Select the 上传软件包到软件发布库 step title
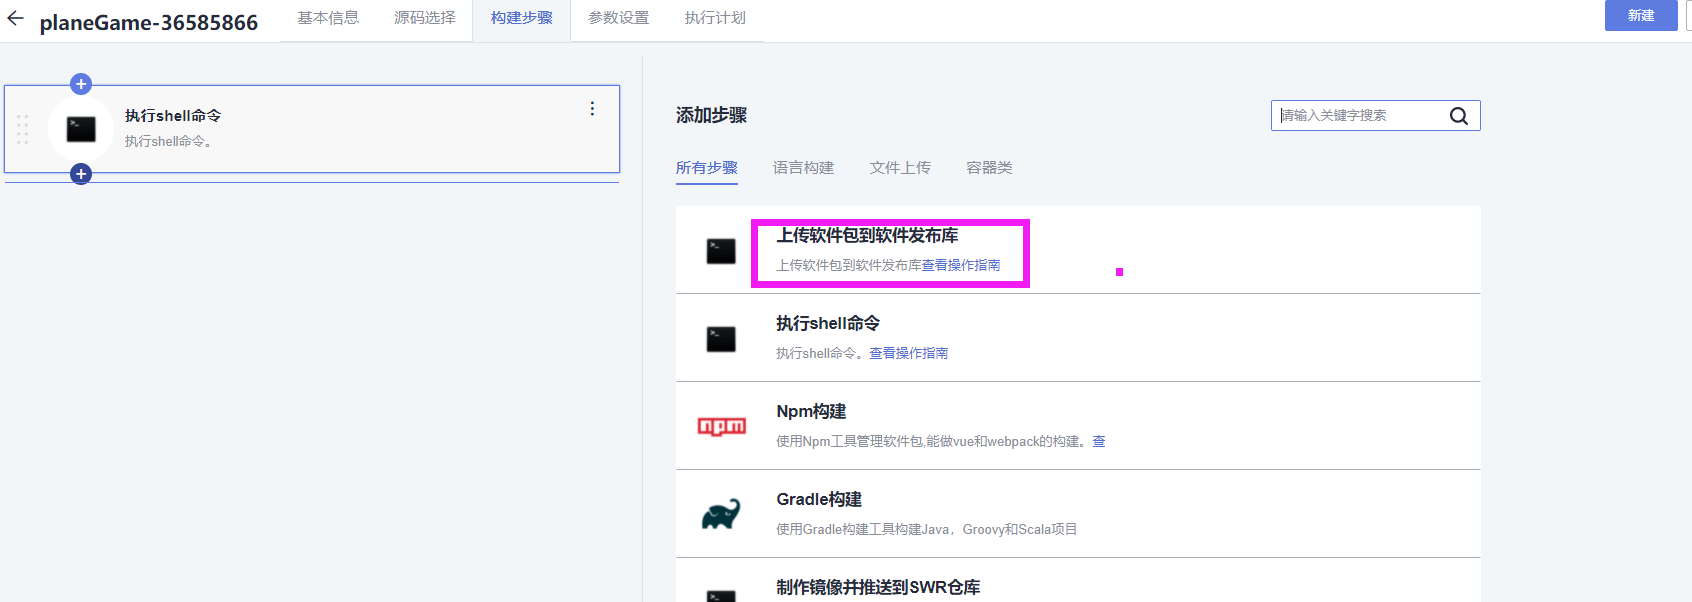Screen dimensions: 1692x602 (867, 236)
